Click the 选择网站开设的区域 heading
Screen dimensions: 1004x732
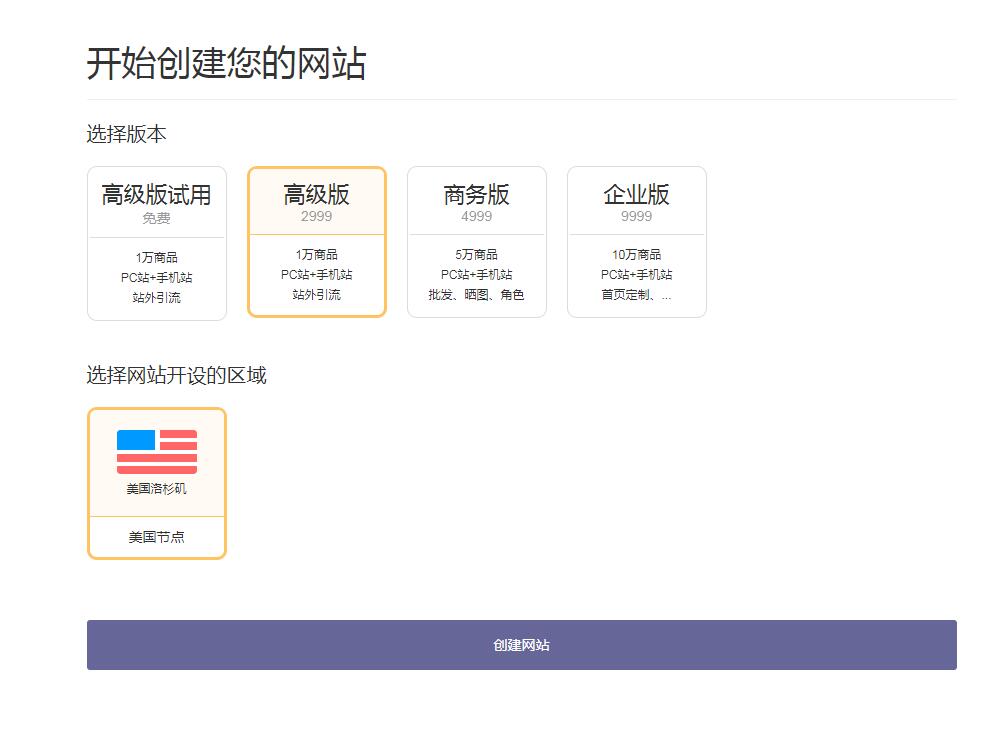pos(177,375)
